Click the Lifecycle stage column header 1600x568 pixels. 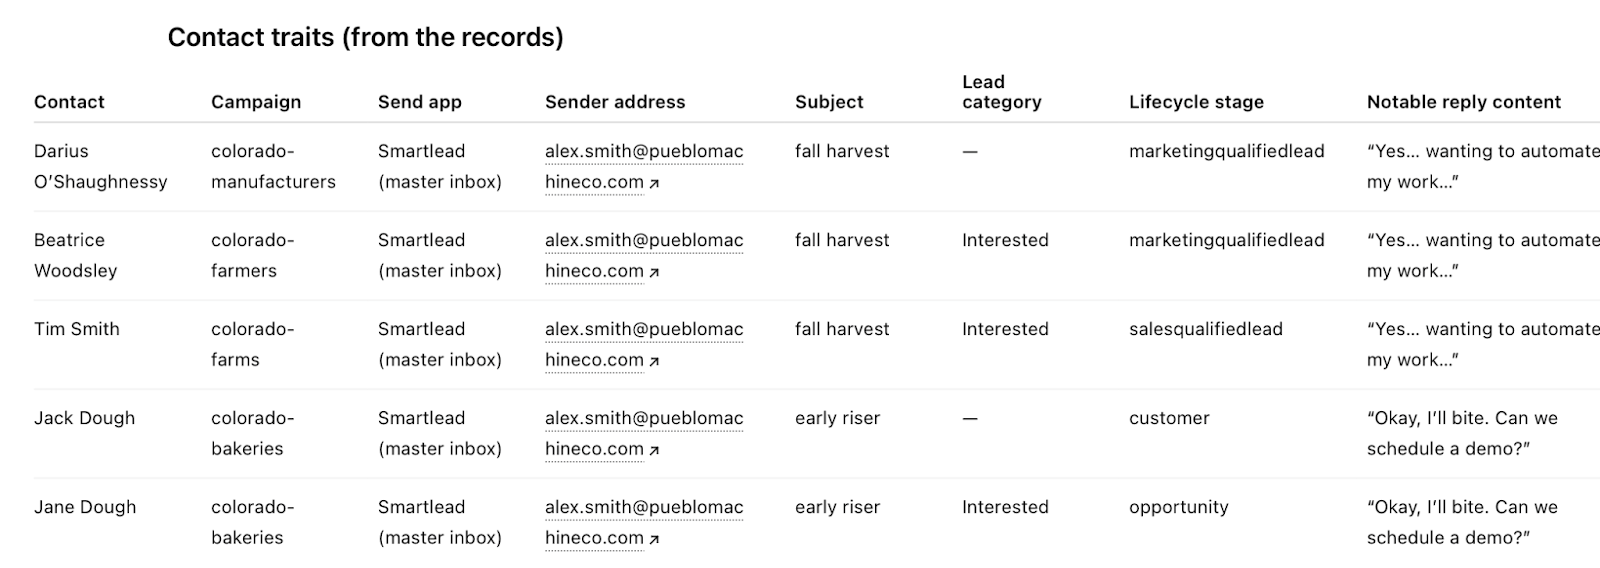click(1196, 102)
